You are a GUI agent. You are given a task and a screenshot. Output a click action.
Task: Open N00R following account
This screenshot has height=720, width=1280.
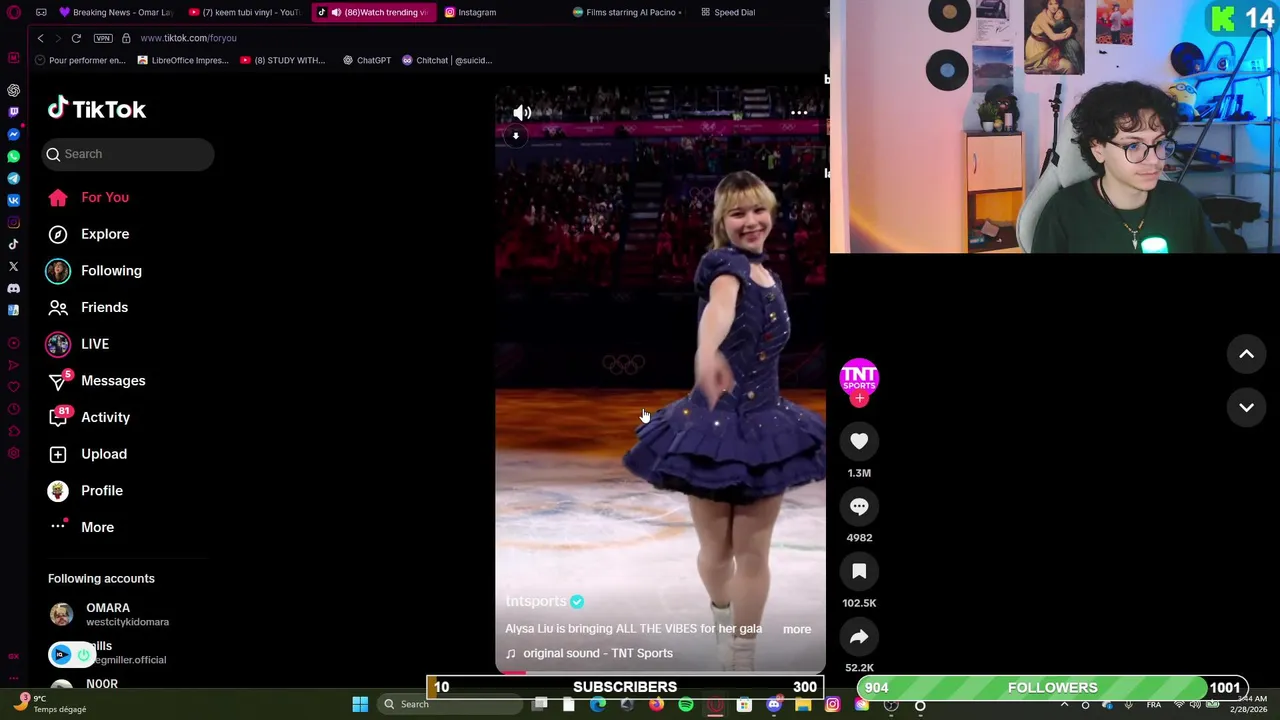point(85,684)
